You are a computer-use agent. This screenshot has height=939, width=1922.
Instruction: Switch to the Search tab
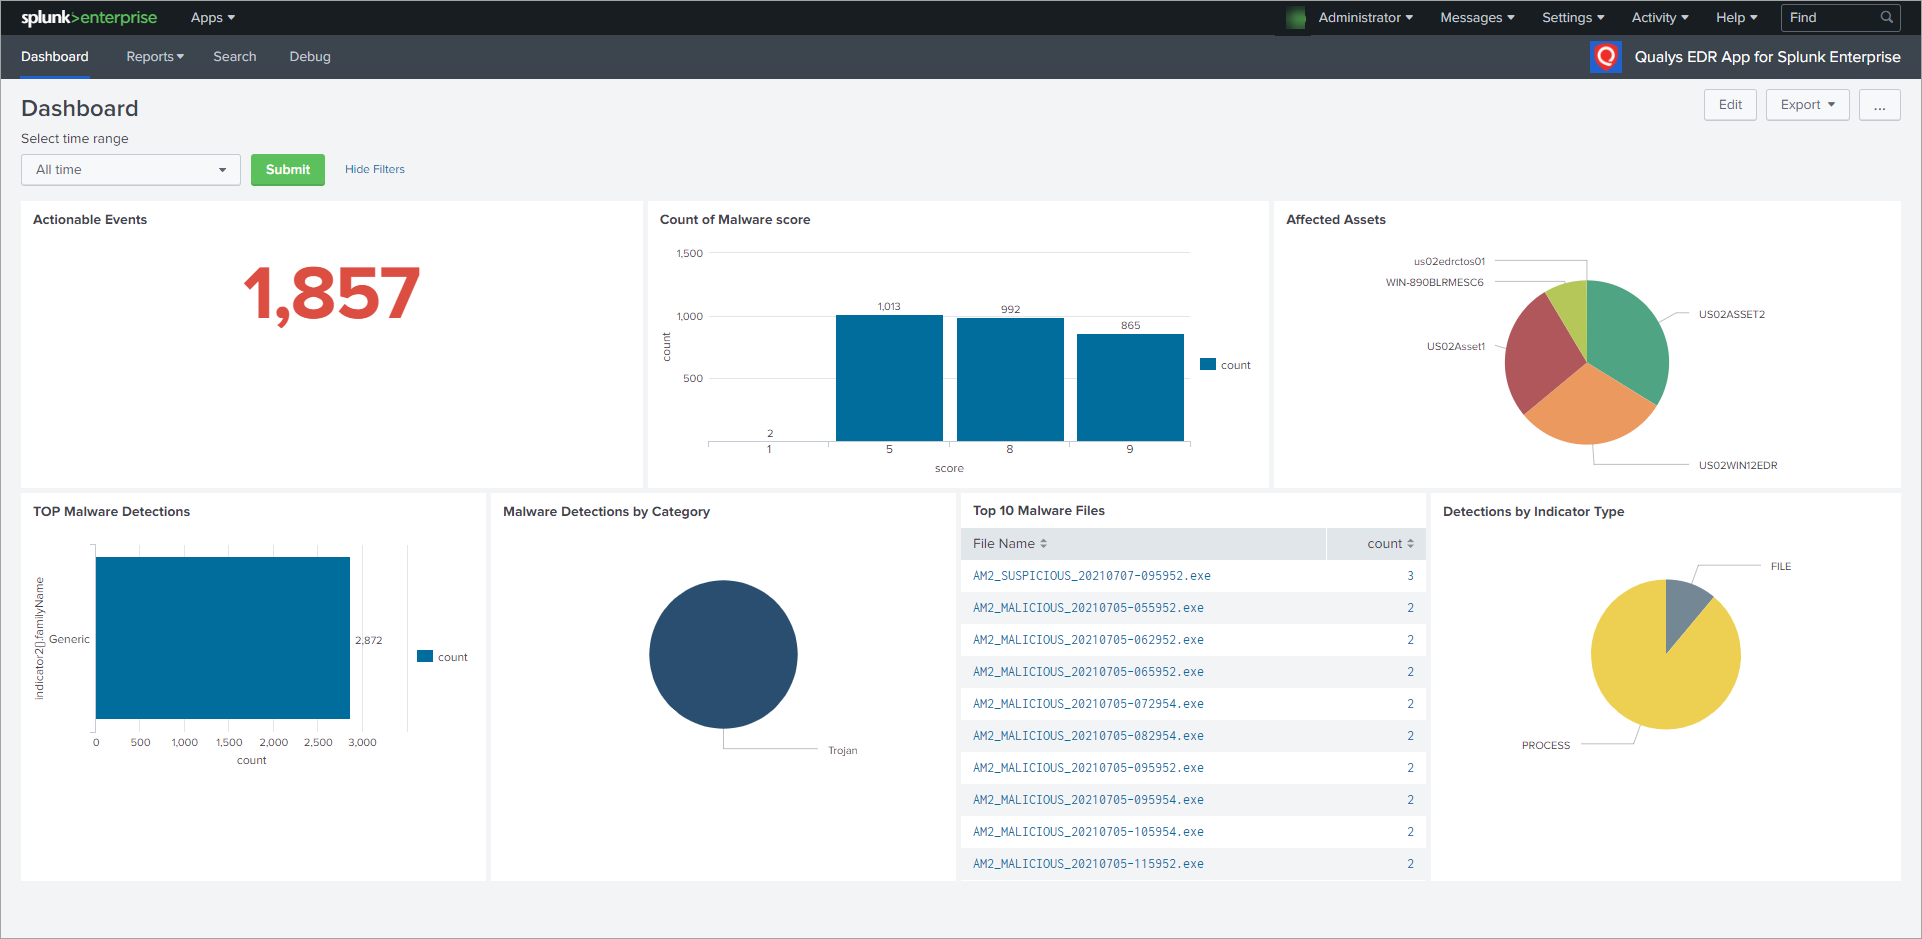(x=234, y=57)
